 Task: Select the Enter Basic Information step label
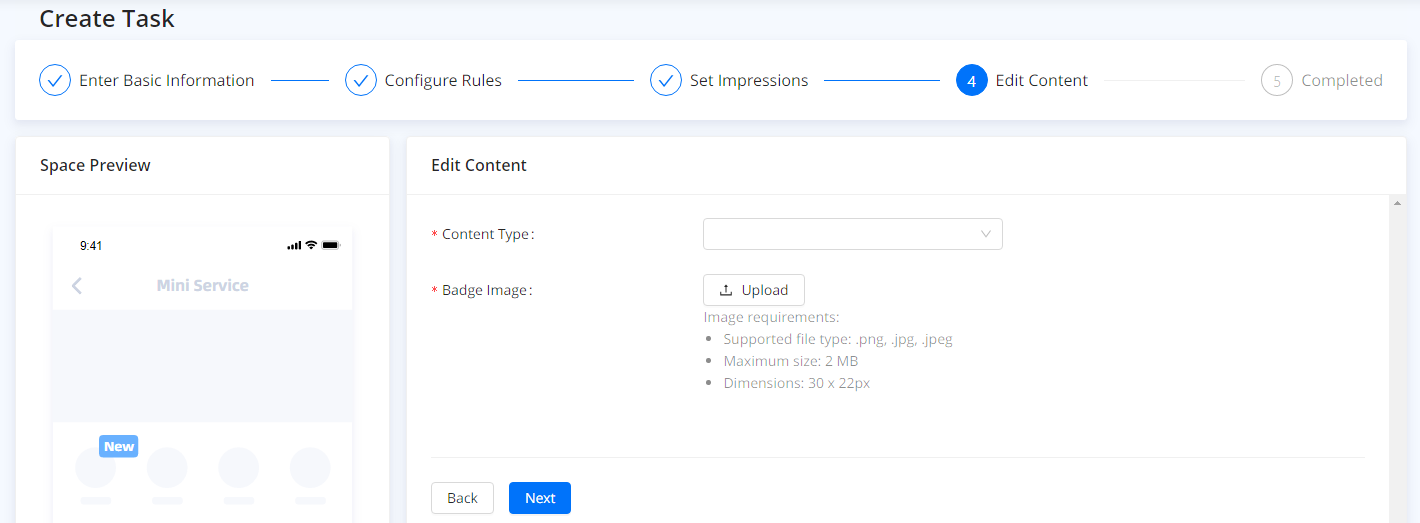point(166,80)
